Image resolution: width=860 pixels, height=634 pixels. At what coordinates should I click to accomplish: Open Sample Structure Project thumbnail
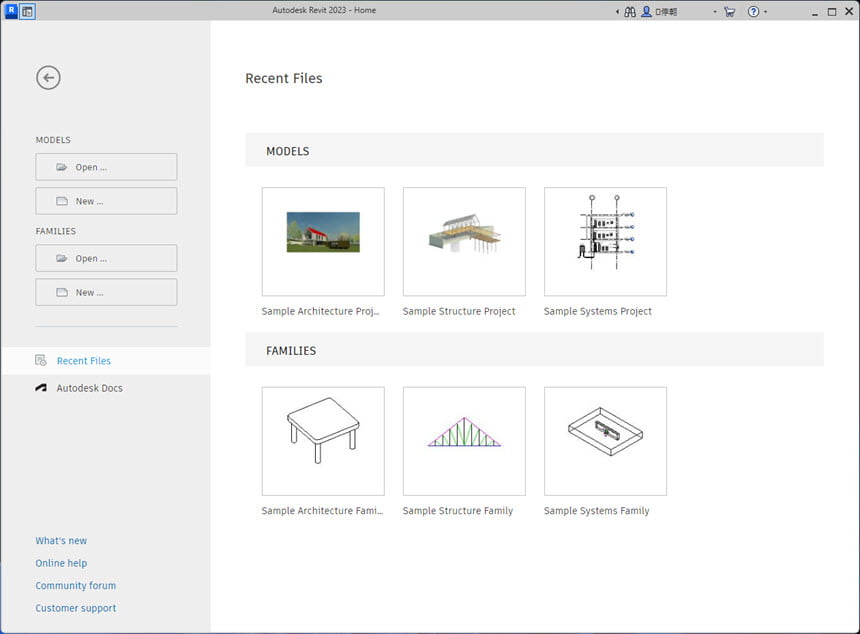(464, 241)
